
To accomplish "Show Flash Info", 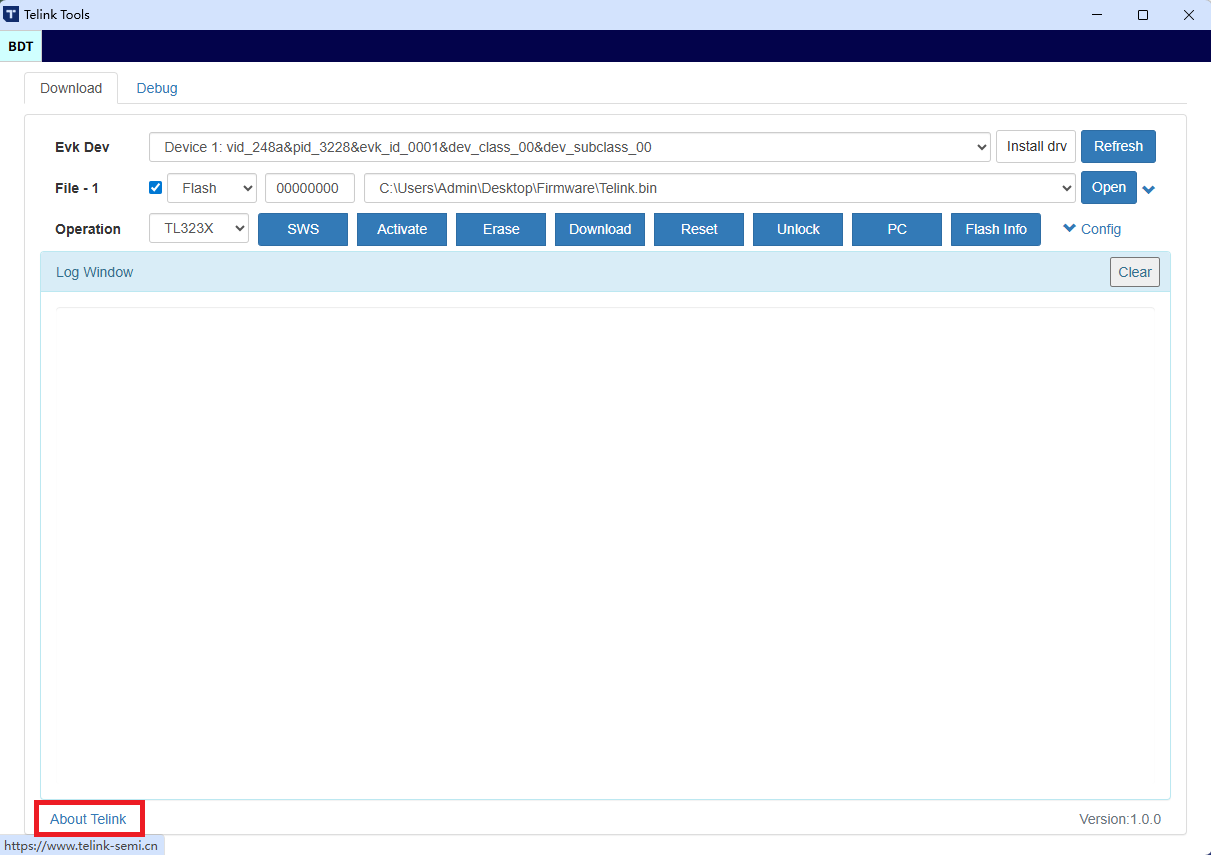I will (x=995, y=229).
